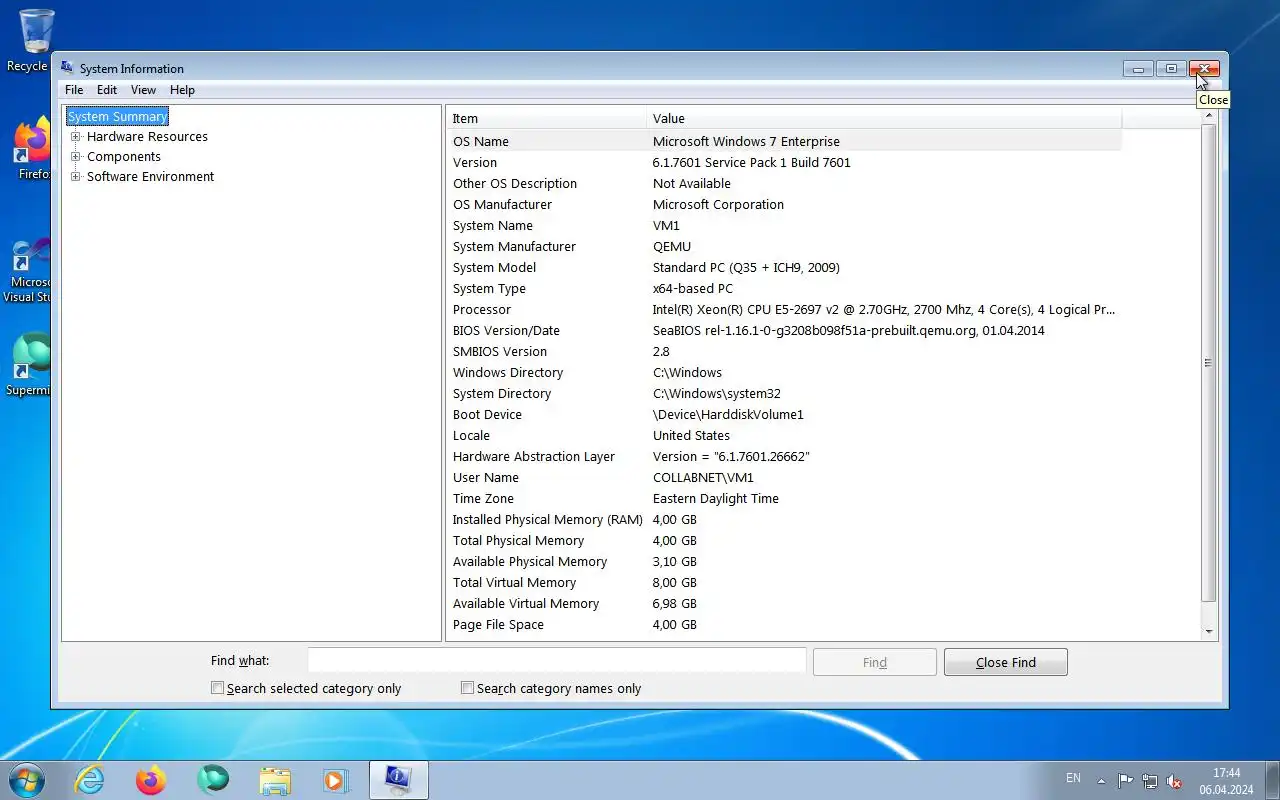Select the System Name row
The image size is (1280, 800).
(x=784, y=226)
